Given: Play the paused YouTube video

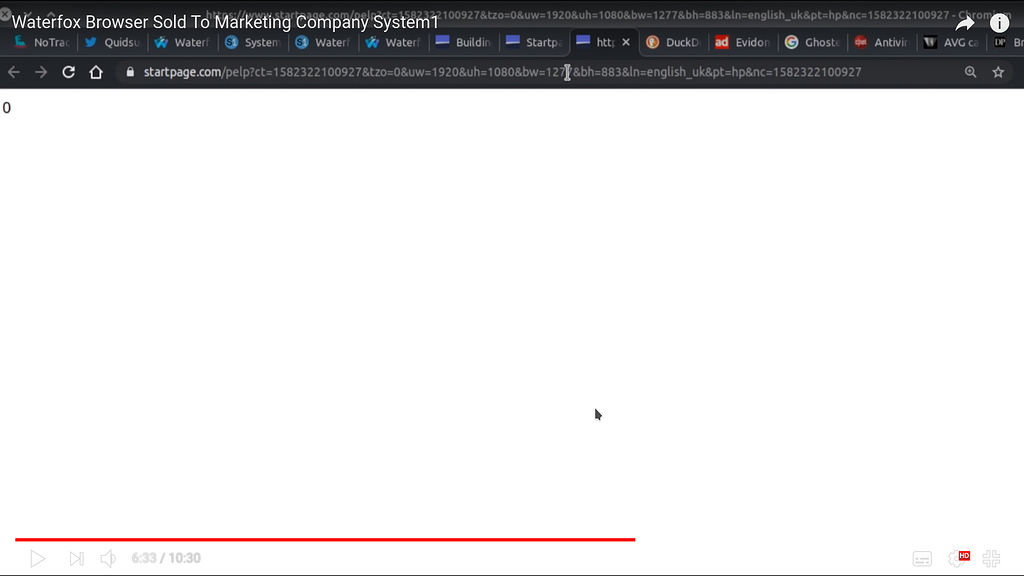Looking at the screenshot, I should click(38, 558).
